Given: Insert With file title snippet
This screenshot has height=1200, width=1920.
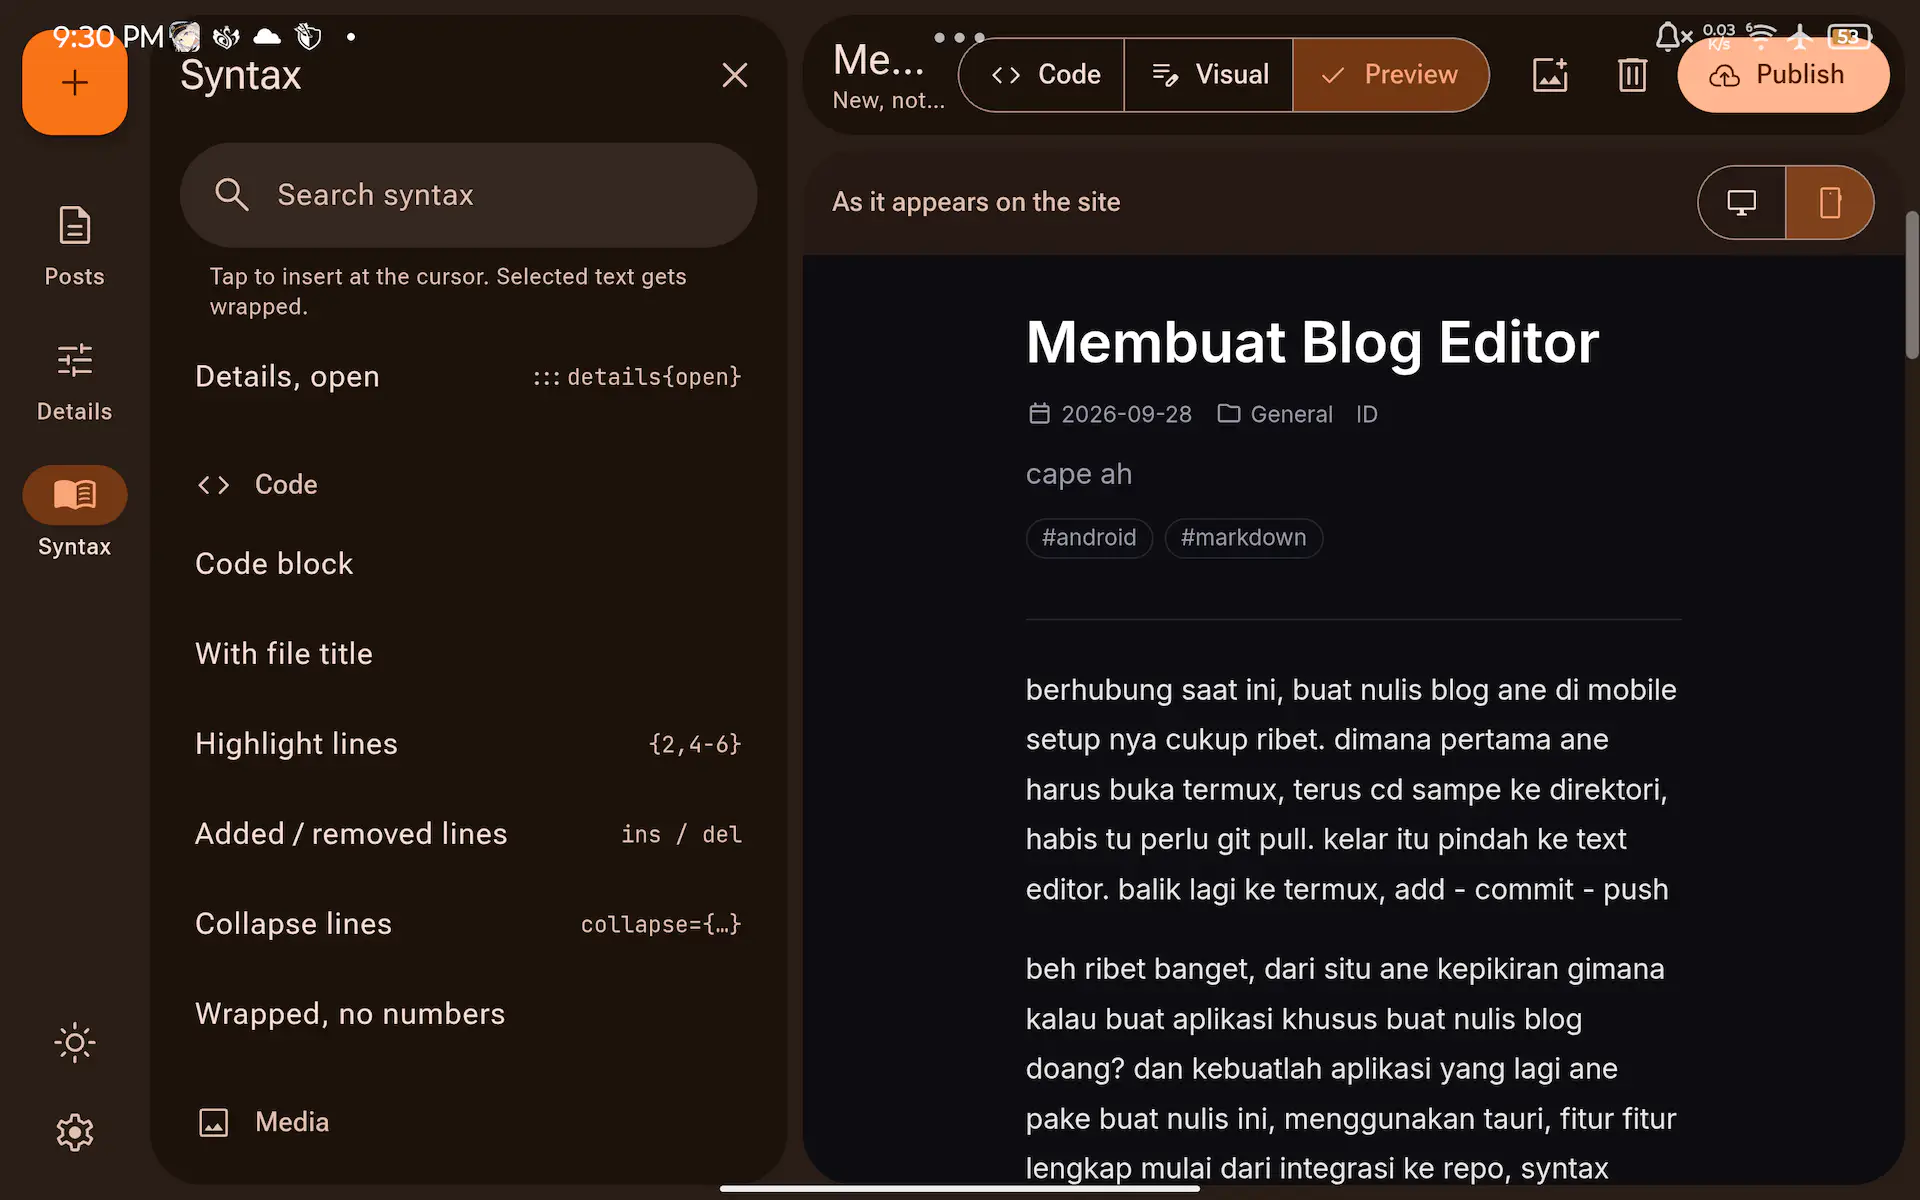Looking at the screenshot, I should (468, 654).
